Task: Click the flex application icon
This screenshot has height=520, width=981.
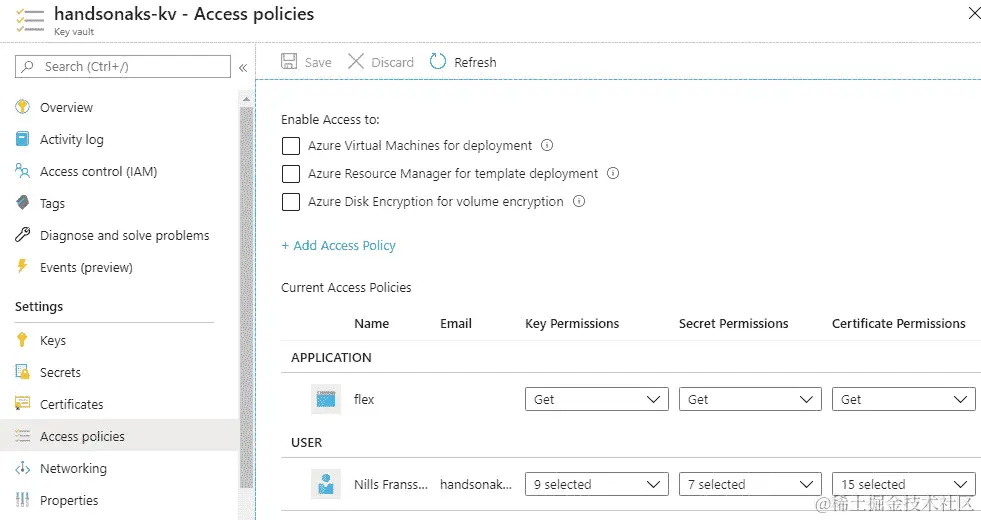Action: [326, 399]
